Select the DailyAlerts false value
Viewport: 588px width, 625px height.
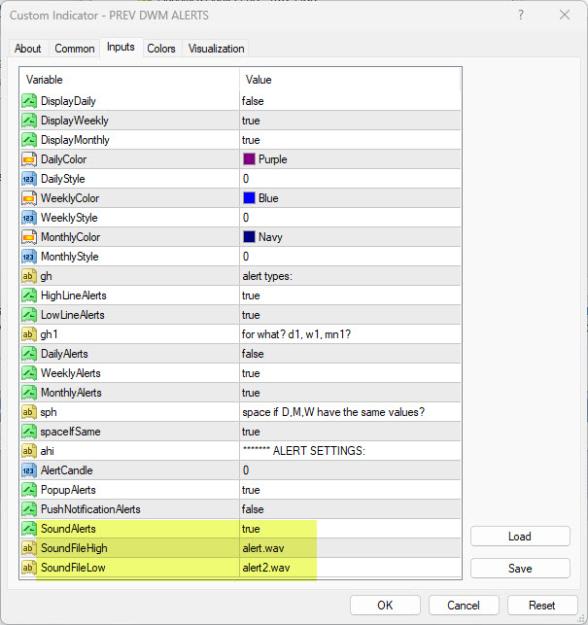click(350, 354)
